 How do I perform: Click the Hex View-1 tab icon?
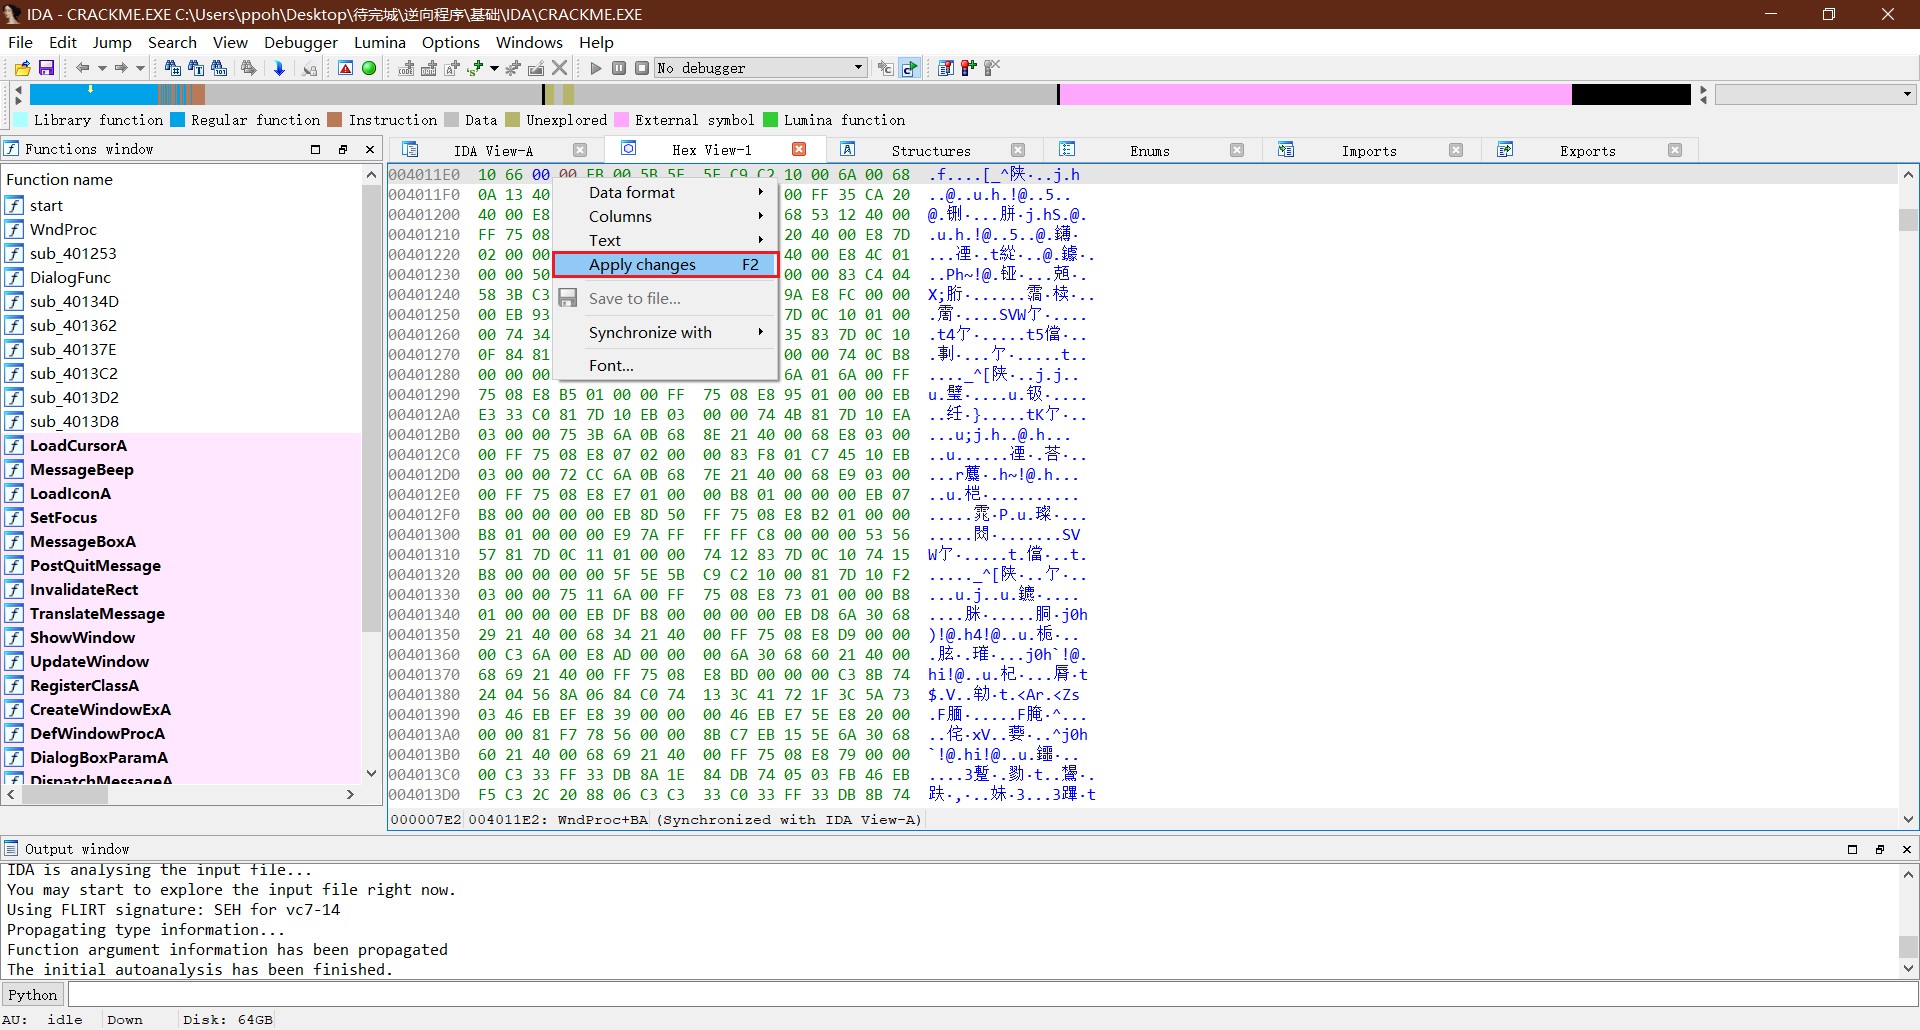coord(629,149)
